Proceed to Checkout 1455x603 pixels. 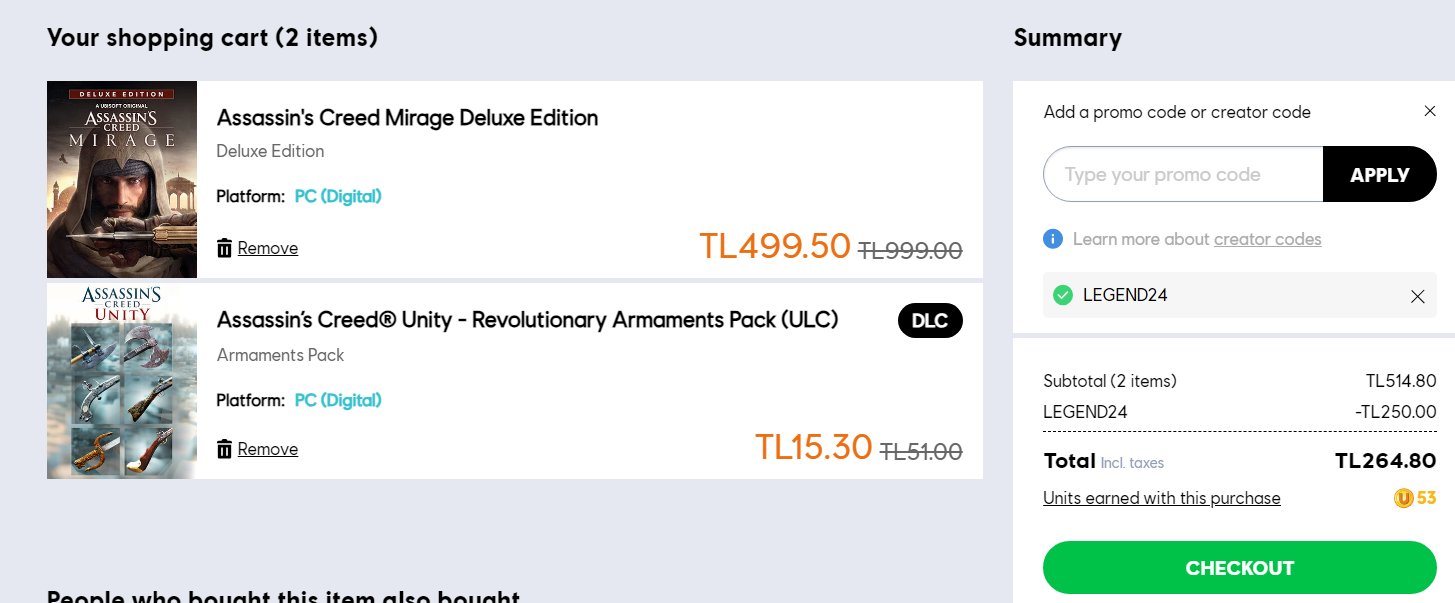(x=1239, y=568)
